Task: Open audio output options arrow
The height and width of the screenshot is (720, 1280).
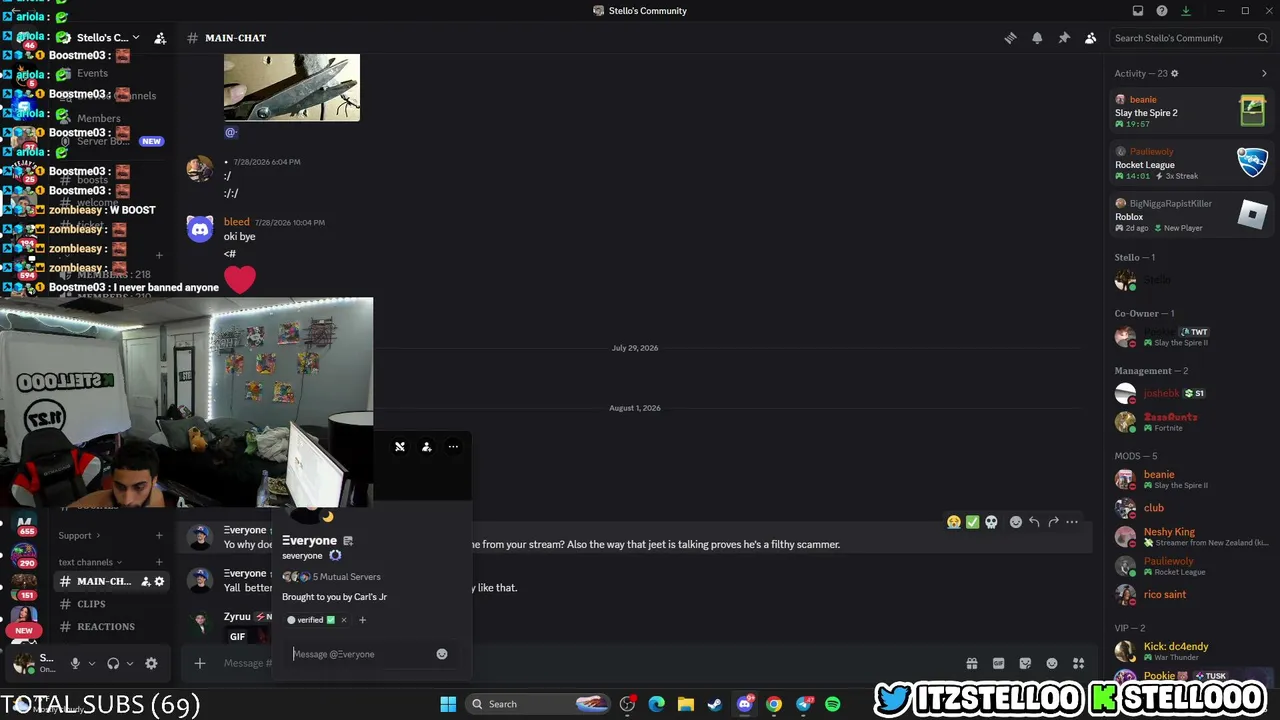Action: [130, 663]
